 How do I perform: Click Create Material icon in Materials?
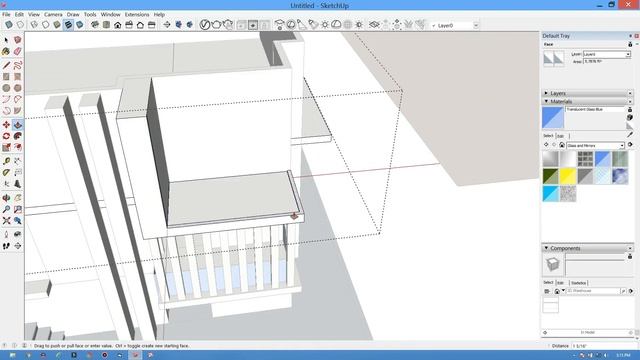[630, 117]
